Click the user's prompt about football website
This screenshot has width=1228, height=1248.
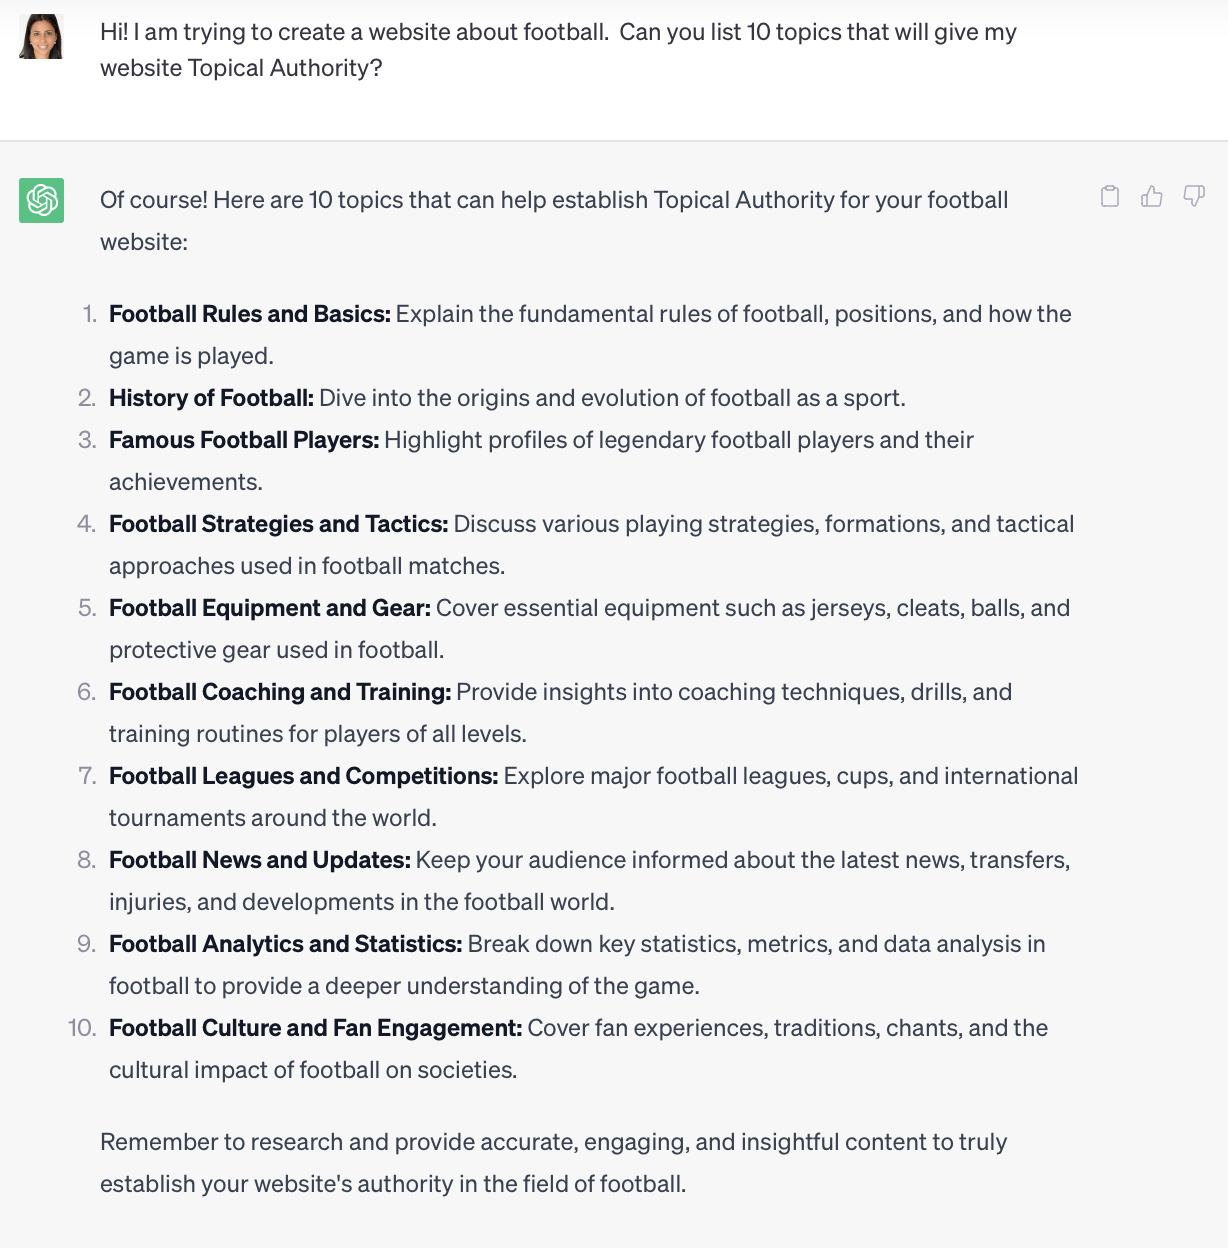pyautogui.click(x=558, y=50)
